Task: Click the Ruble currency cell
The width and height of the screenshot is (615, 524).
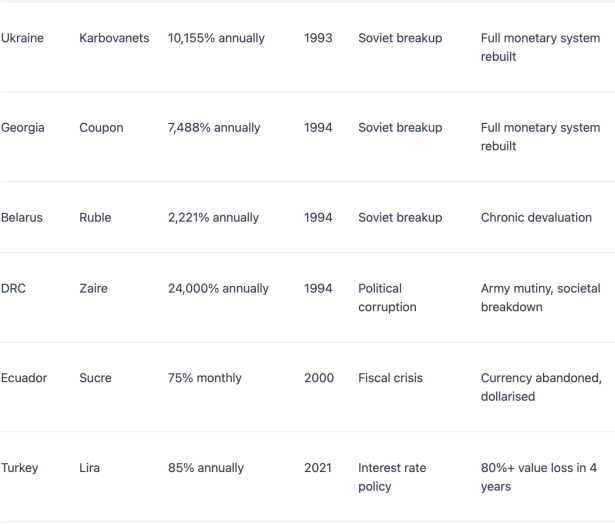Action: tap(95, 218)
